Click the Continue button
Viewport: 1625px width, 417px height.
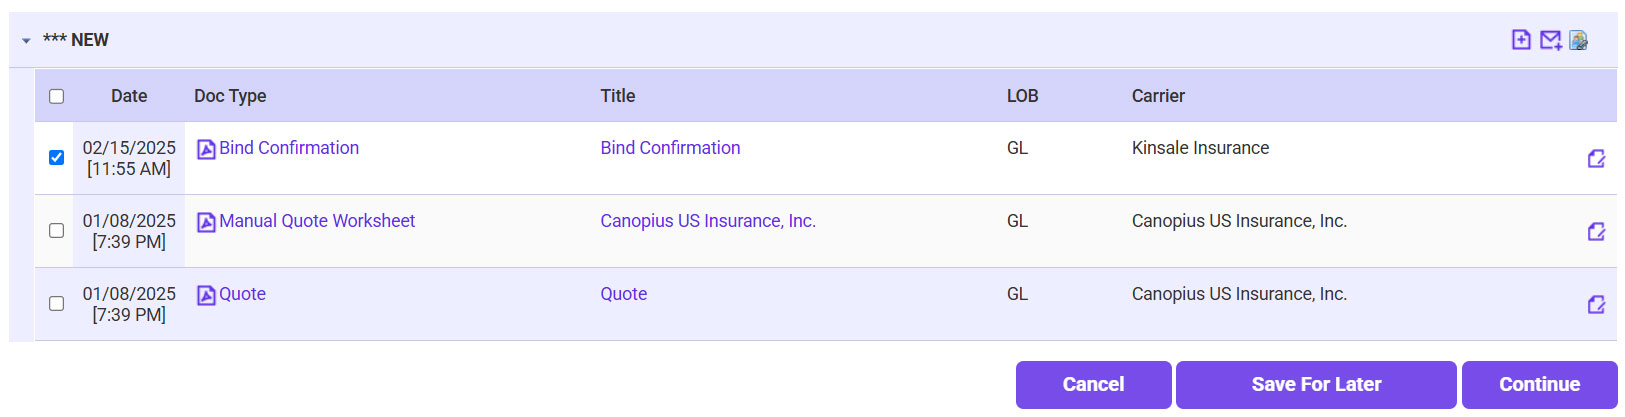pyautogui.click(x=1539, y=384)
